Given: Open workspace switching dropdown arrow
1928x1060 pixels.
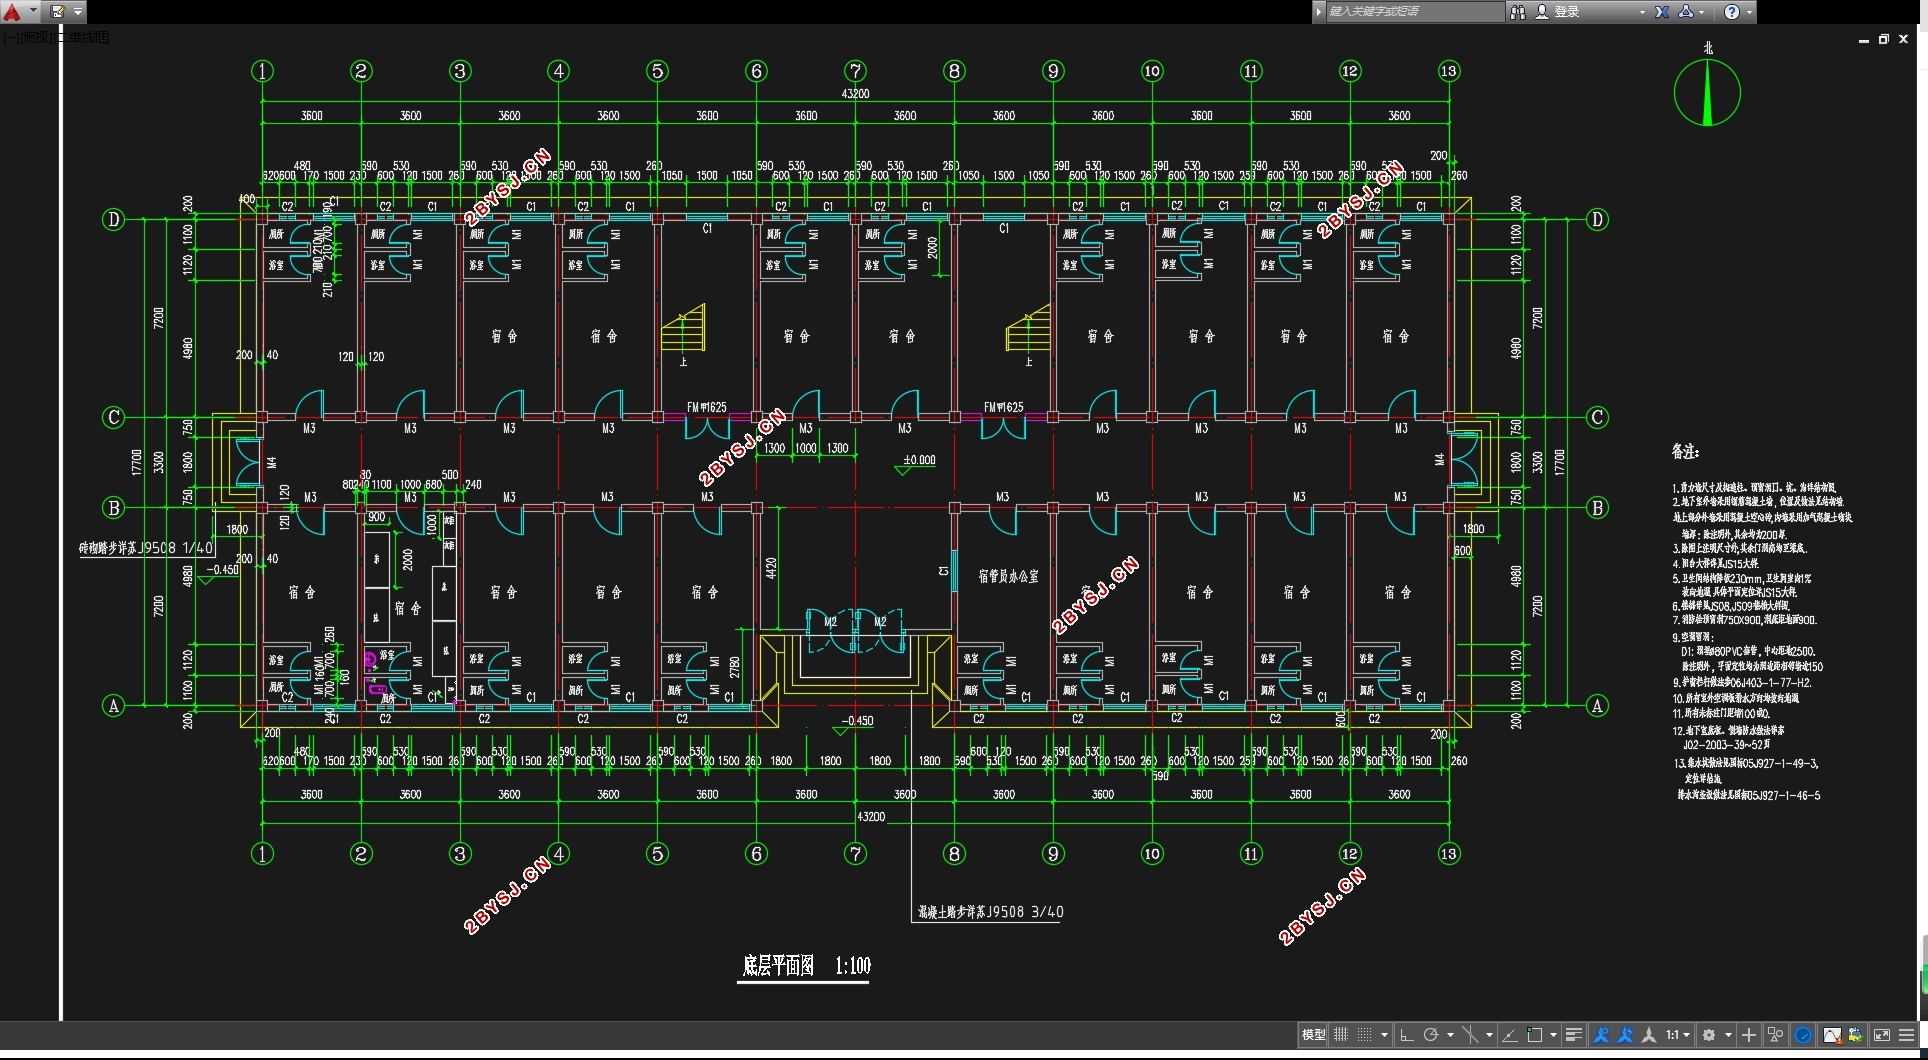Looking at the screenshot, I should [1728, 1035].
